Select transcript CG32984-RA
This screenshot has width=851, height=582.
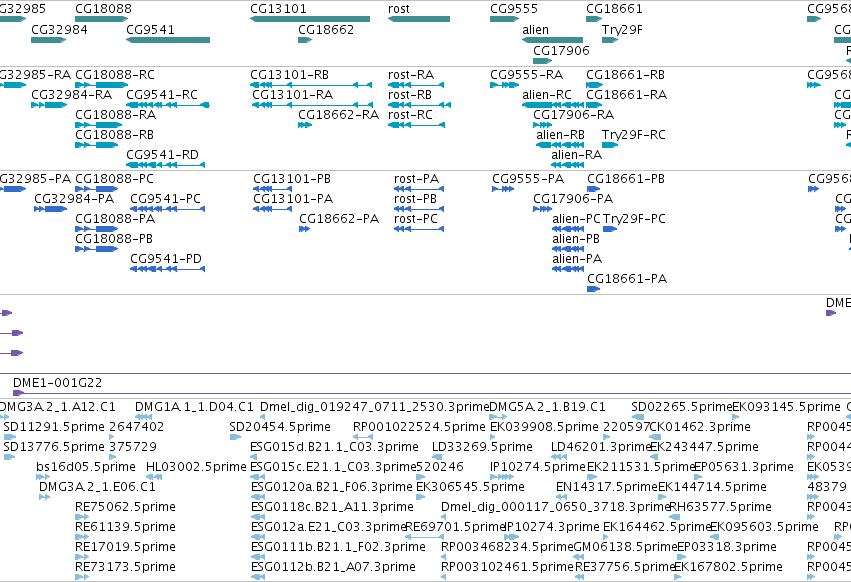pos(72,94)
